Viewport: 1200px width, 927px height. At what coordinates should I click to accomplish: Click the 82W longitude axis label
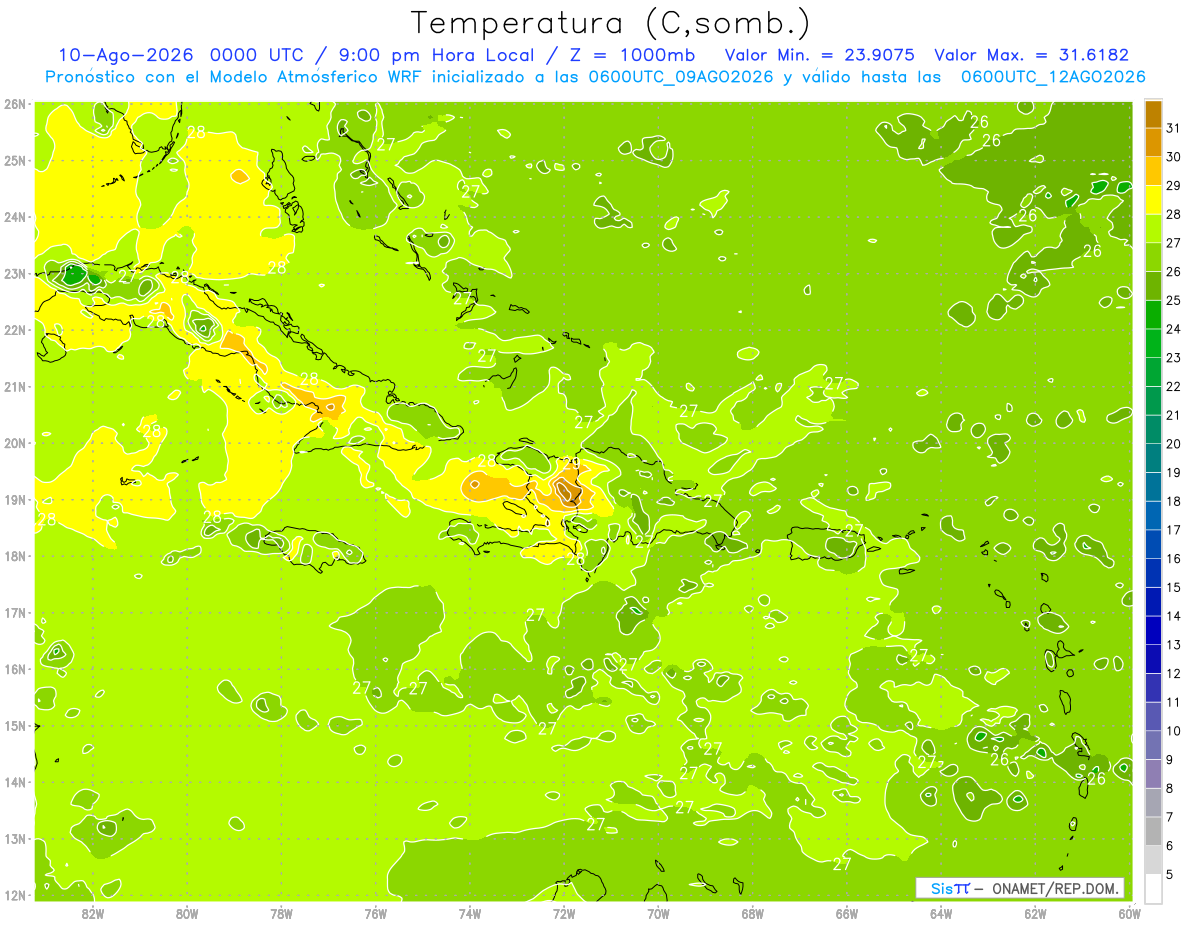coord(93,913)
